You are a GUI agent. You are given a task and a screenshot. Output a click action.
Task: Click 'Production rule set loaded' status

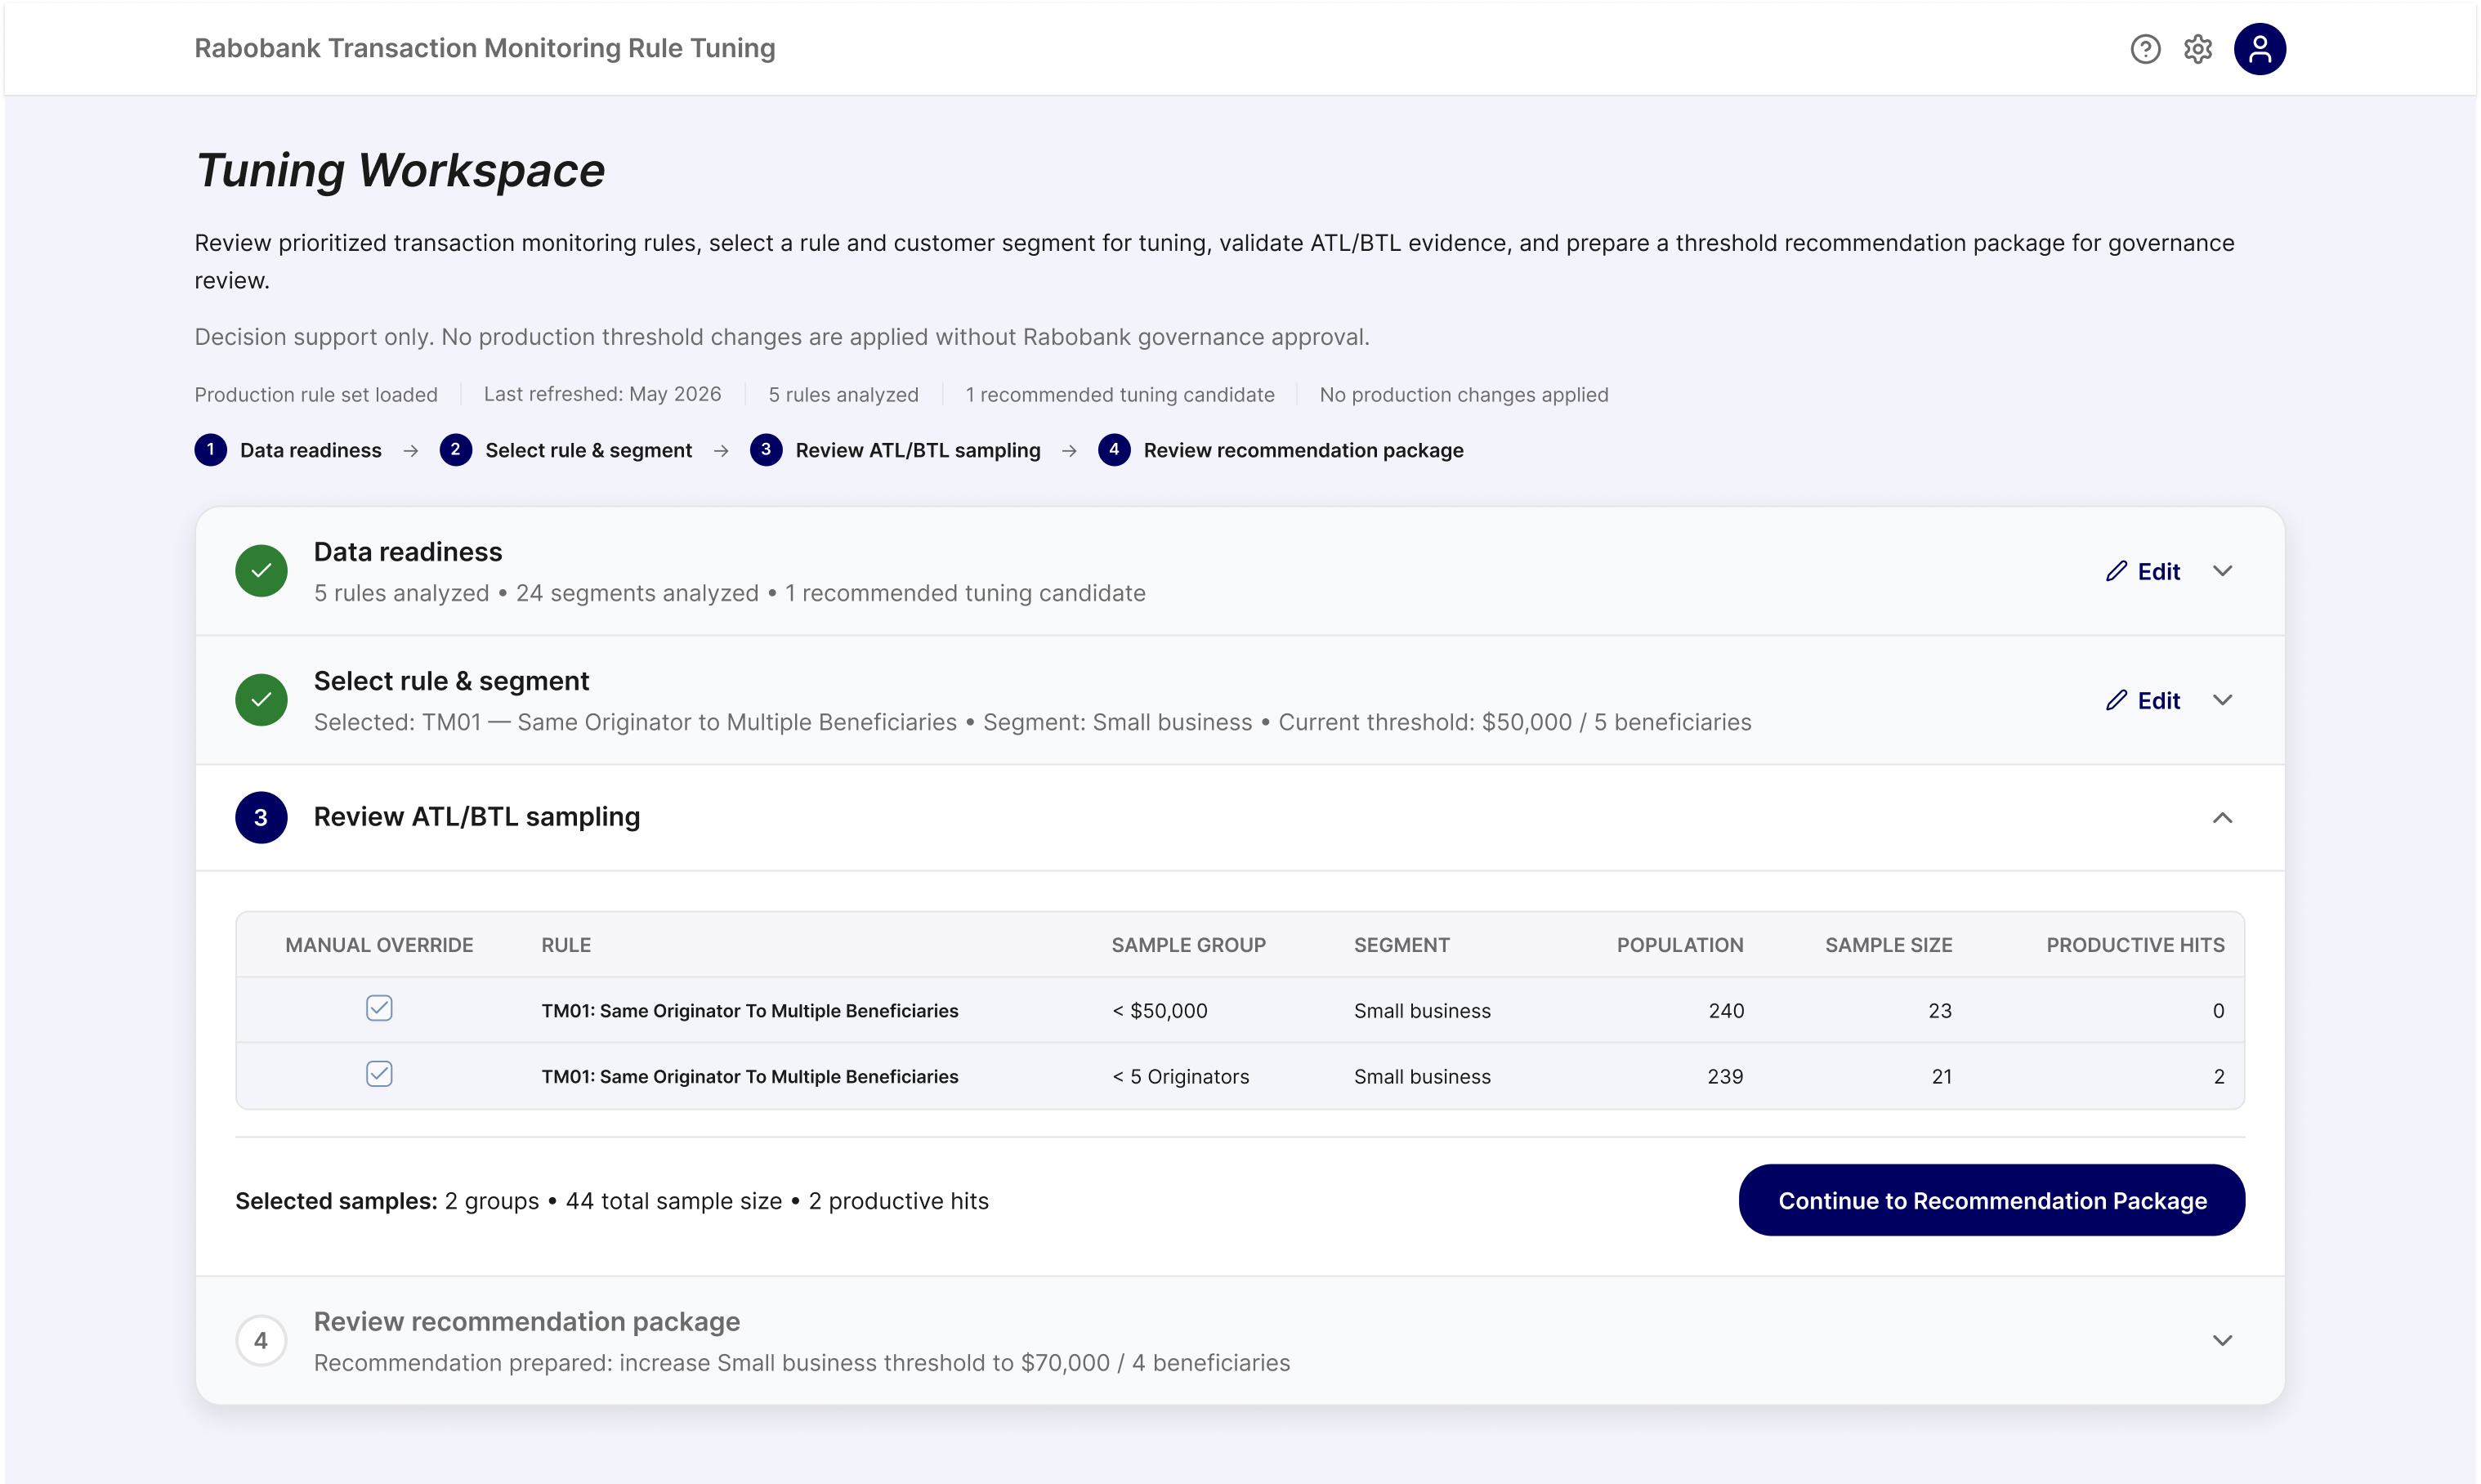point(316,394)
